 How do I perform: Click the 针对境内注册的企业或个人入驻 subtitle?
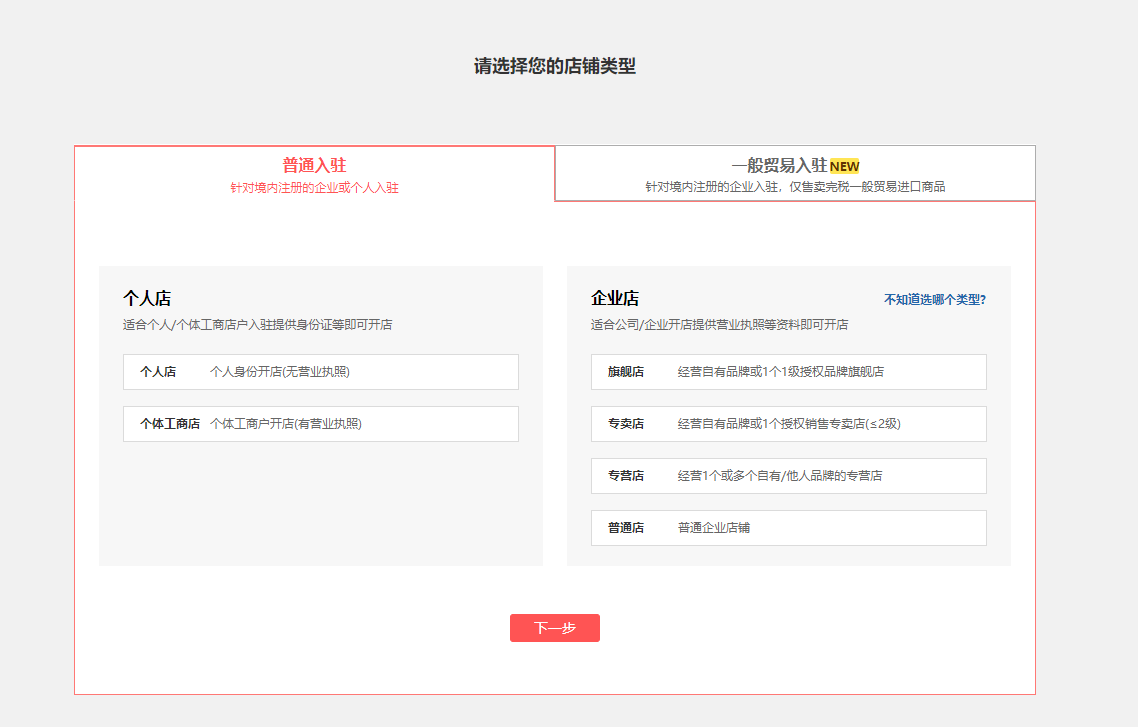(314, 188)
